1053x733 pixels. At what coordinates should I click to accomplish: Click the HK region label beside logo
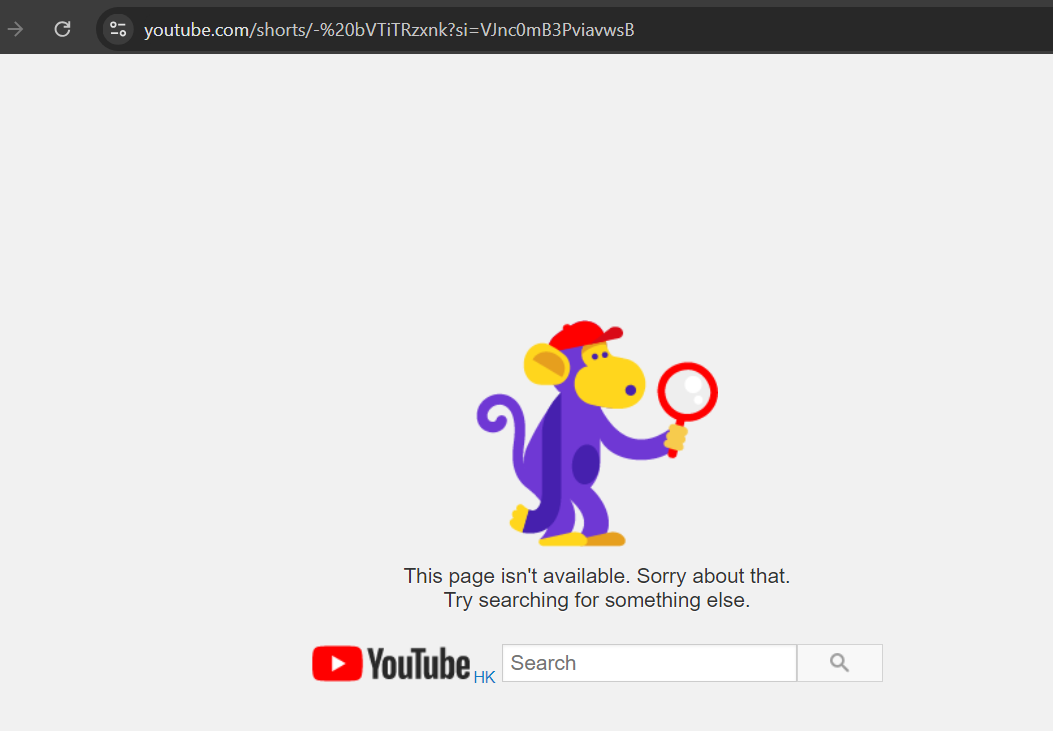tap(484, 677)
